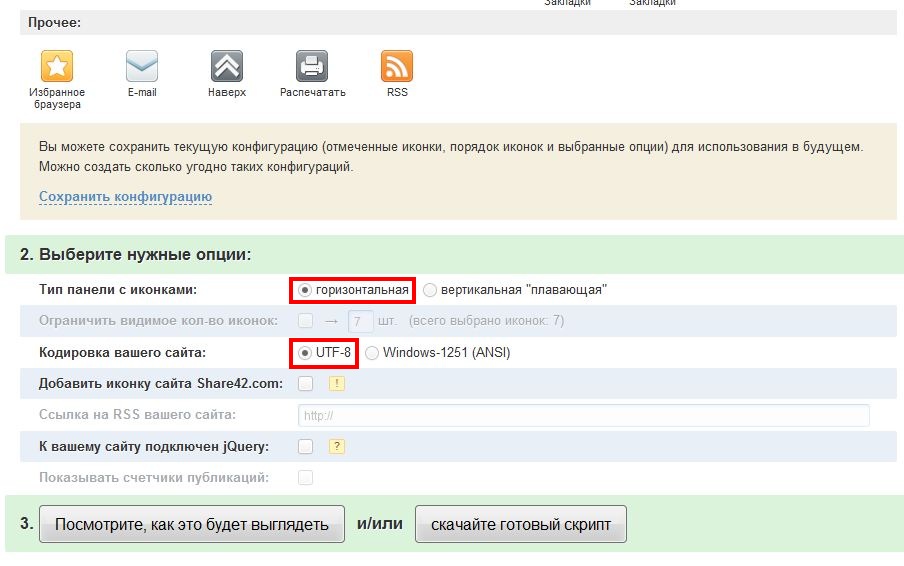This screenshot has width=904, height=566.
Task: Check Показывать счетчики публикаций checkbox
Action: (x=306, y=477)
